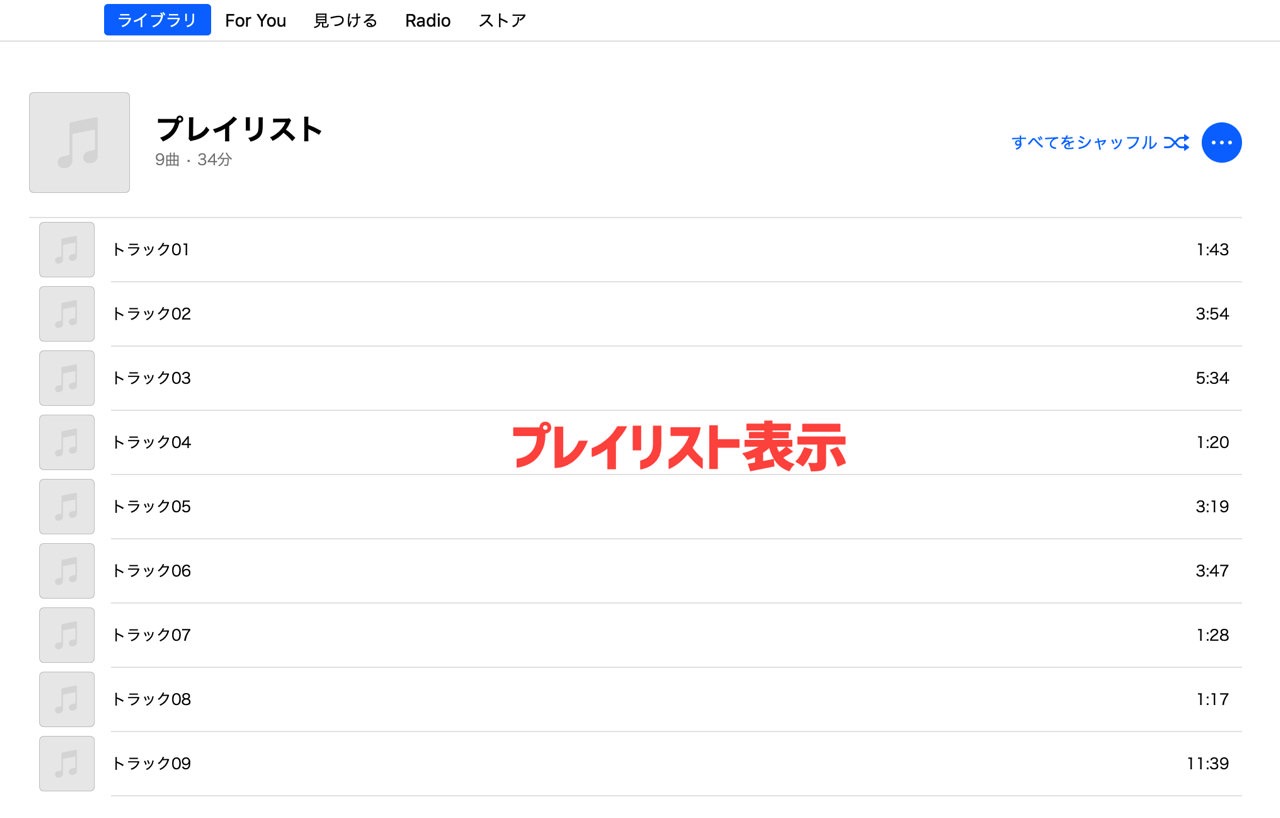Open the 見つける tab

point(345,20)
